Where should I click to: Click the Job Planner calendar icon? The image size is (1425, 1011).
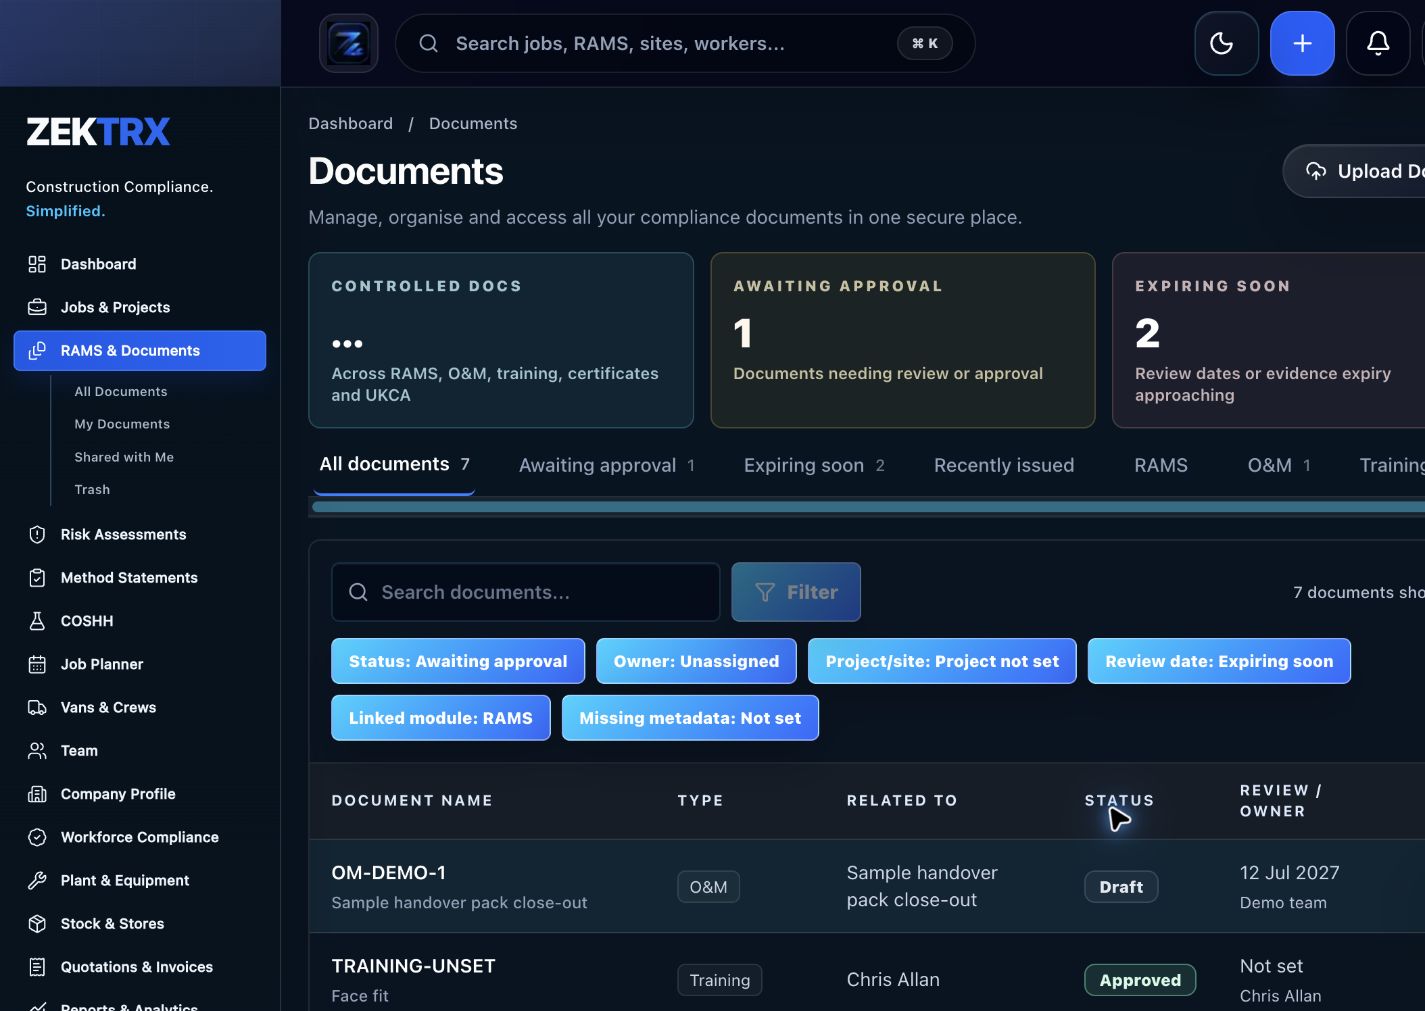(x=37, y=664)
